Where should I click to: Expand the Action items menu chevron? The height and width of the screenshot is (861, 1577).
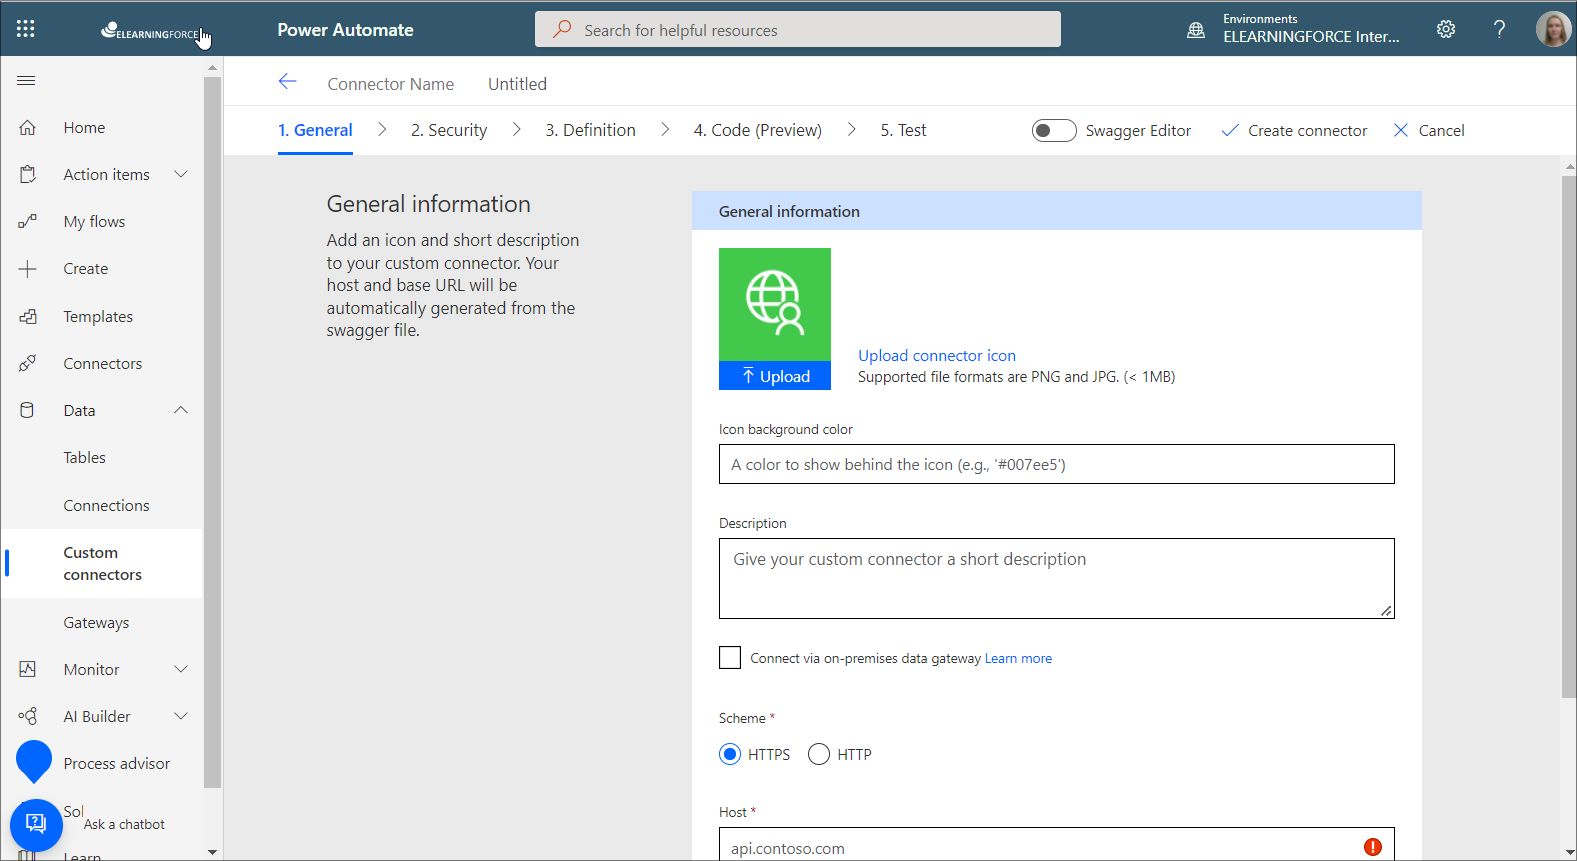(181, 174)
